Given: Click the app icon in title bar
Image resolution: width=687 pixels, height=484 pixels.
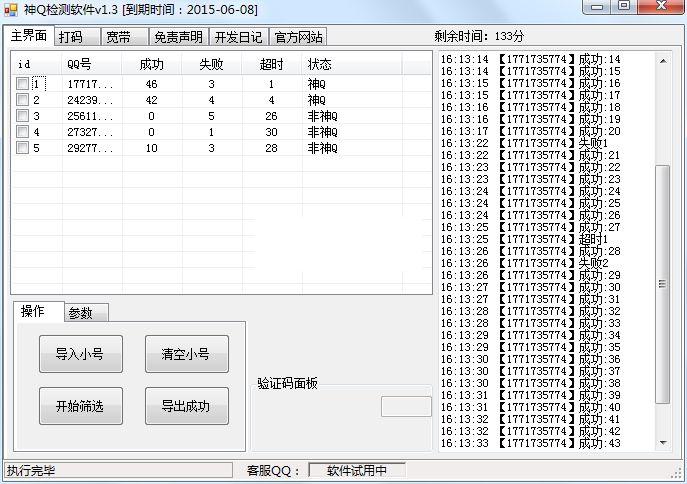Looking at the screenshot, I should (x=11, y=9).
